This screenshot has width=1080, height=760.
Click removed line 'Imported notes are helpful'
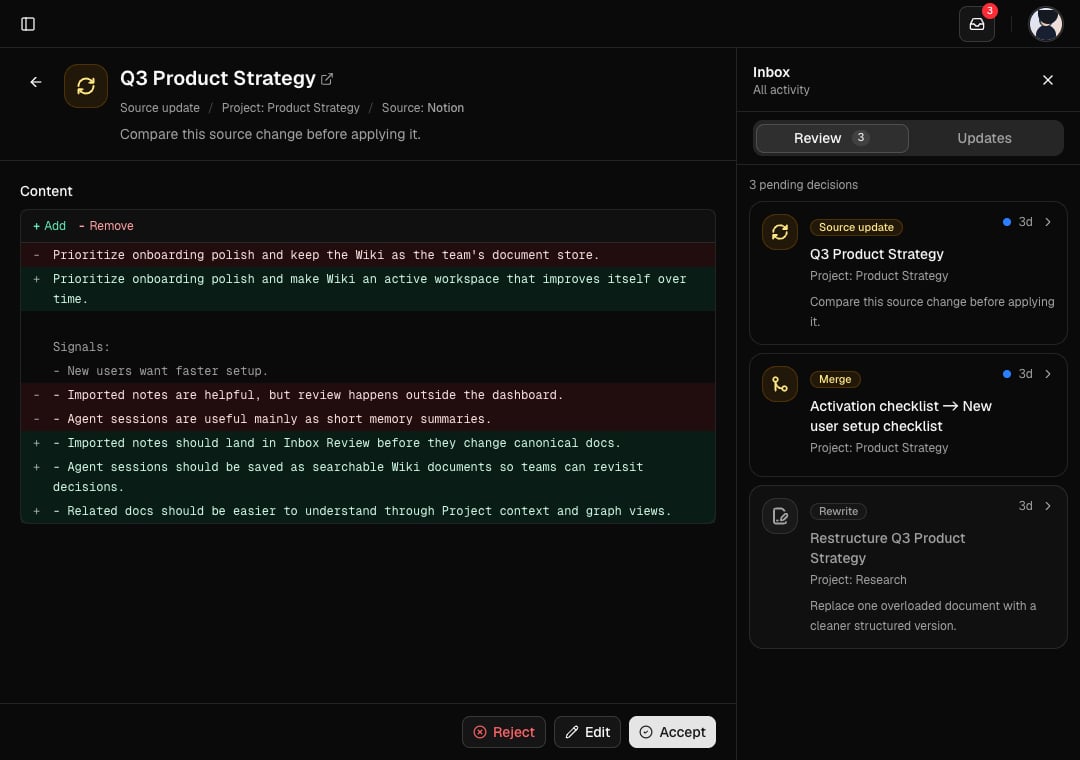pyautogui.click(x=368, y=395)
